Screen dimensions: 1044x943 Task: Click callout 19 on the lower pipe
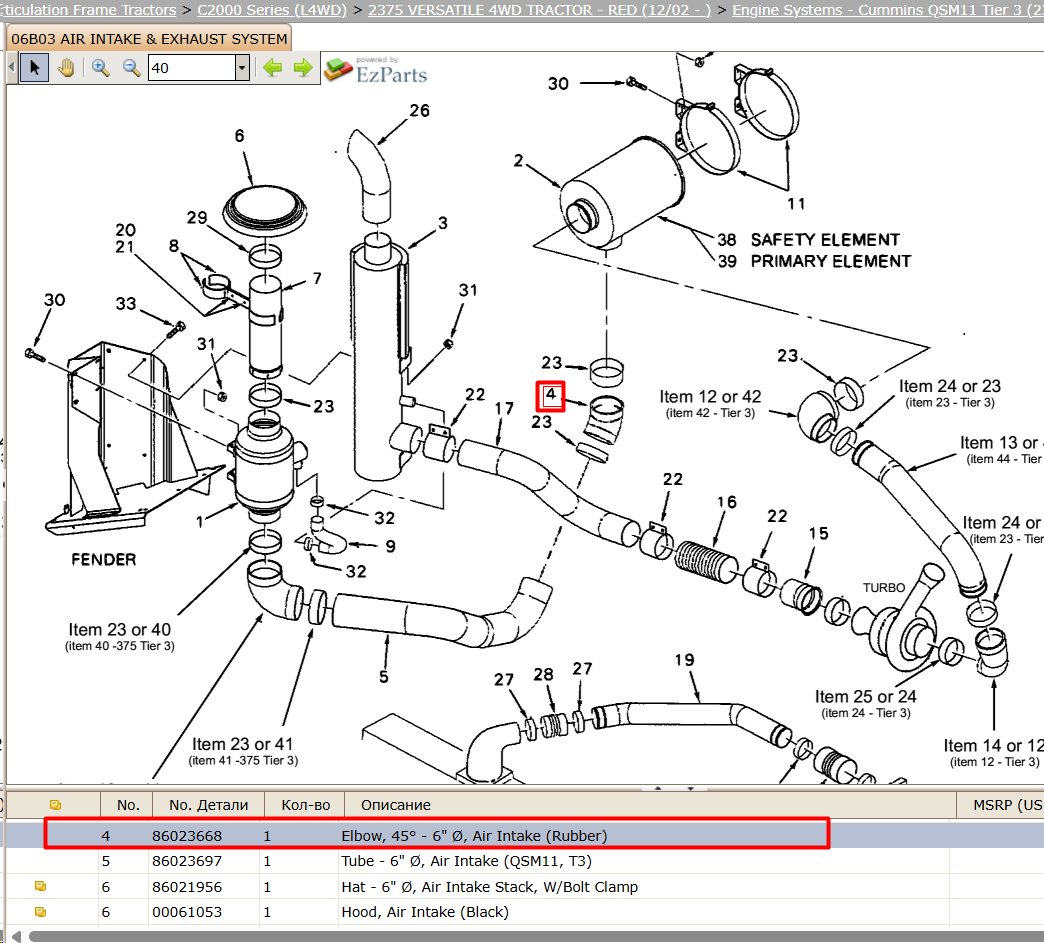coord(684,660)
